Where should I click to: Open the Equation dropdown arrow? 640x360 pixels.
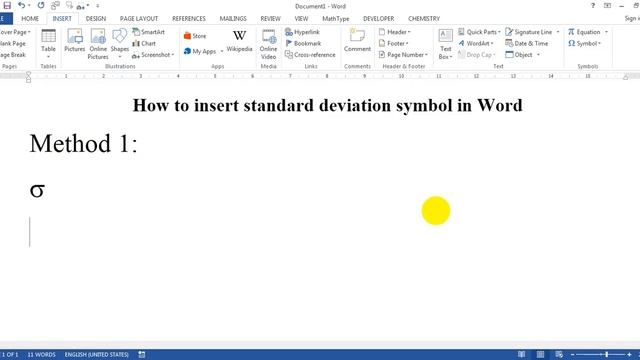click(607, 32)
